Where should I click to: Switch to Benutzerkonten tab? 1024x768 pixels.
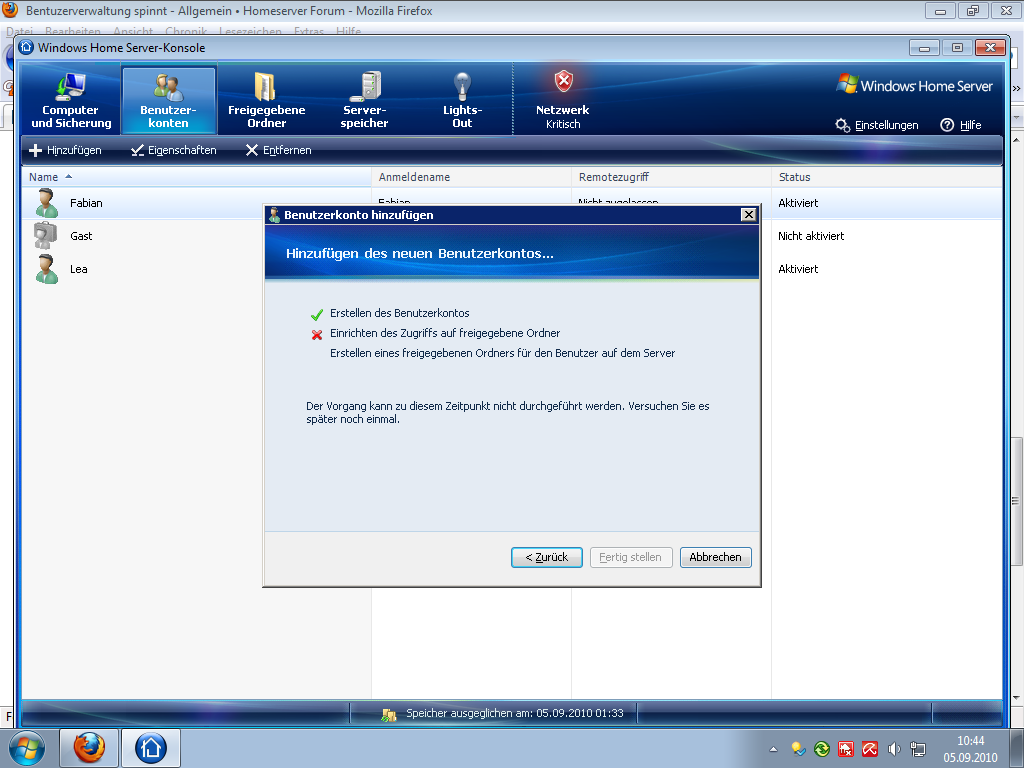(x=168, y=99)
